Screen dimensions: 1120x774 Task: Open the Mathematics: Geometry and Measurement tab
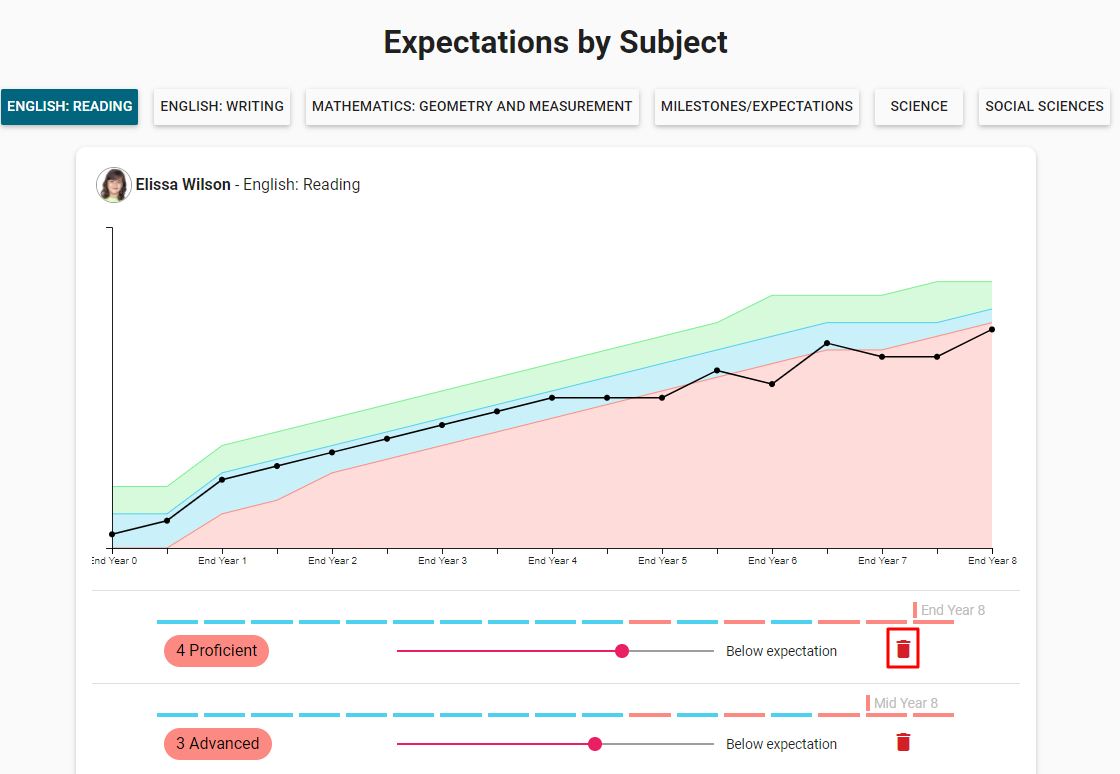click(472, 106)
